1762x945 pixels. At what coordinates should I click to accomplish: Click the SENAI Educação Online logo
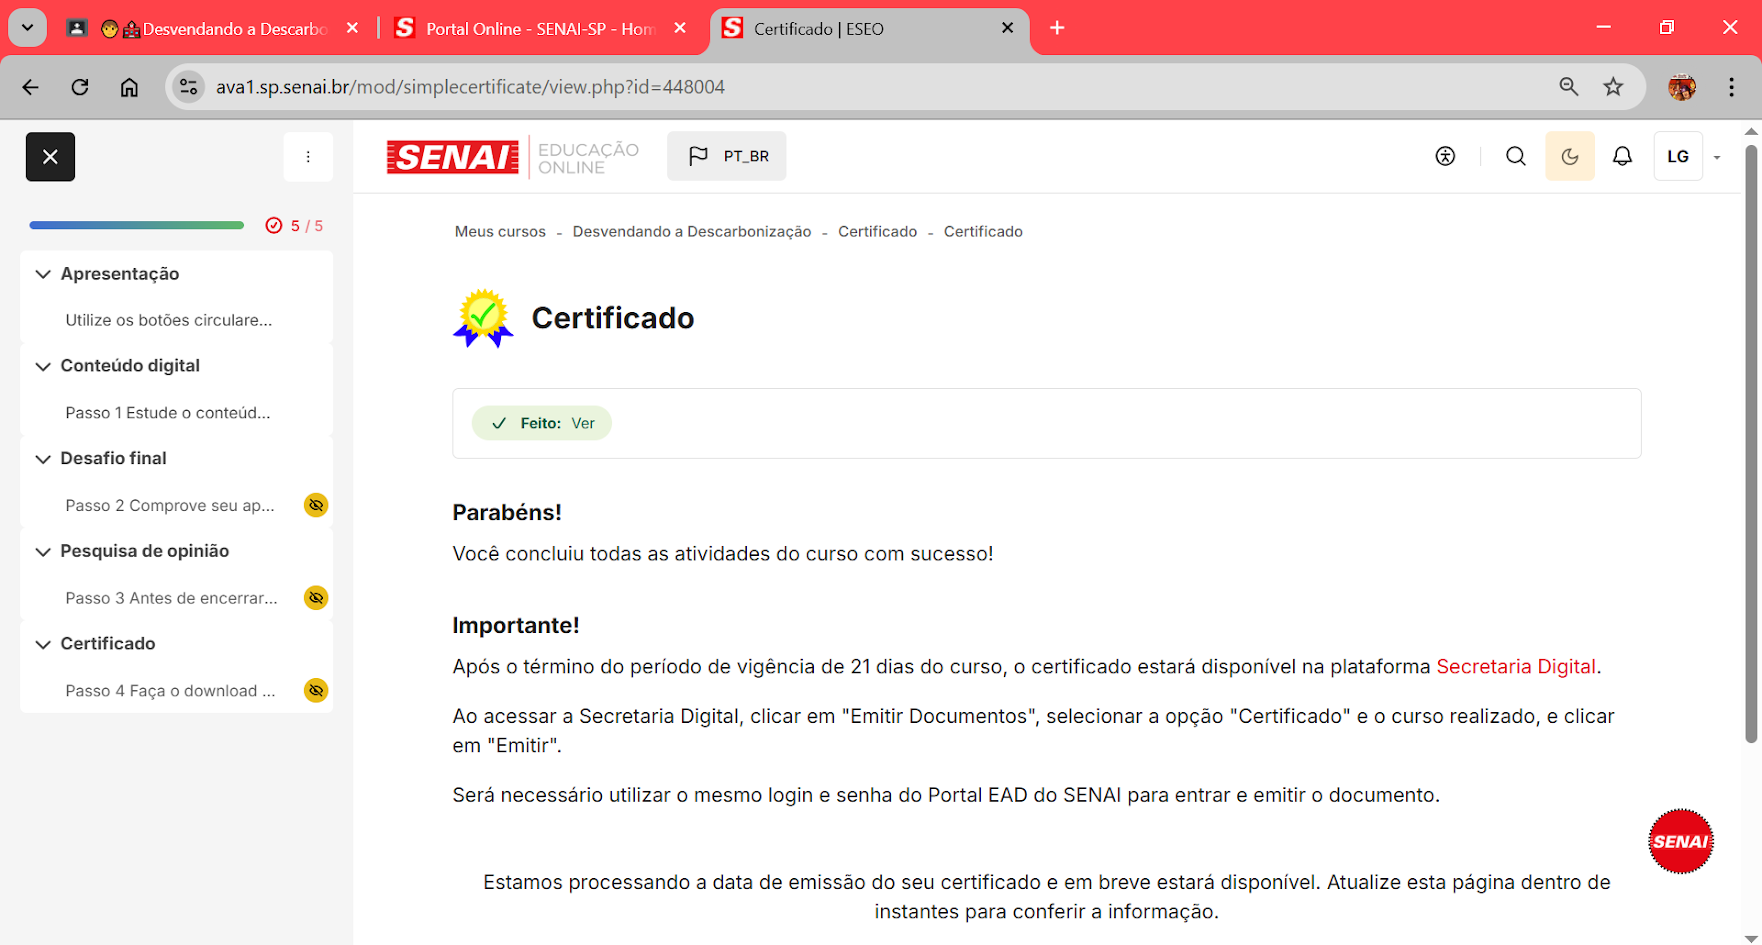(x=513, y=157)
